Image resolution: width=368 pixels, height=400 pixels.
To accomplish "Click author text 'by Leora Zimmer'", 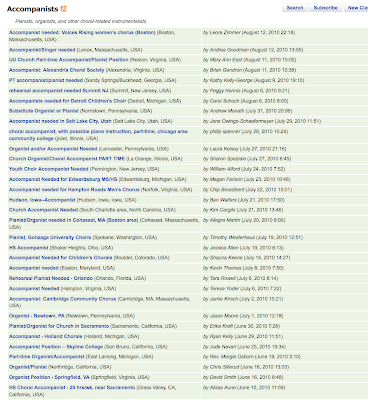I will (x=222, y=33).
